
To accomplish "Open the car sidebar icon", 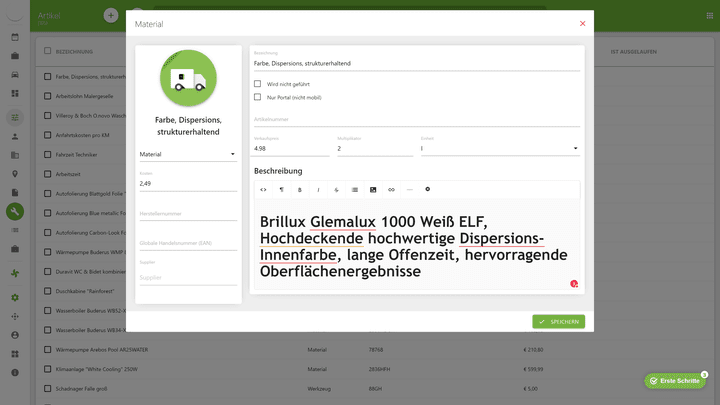I will (15, 74).
